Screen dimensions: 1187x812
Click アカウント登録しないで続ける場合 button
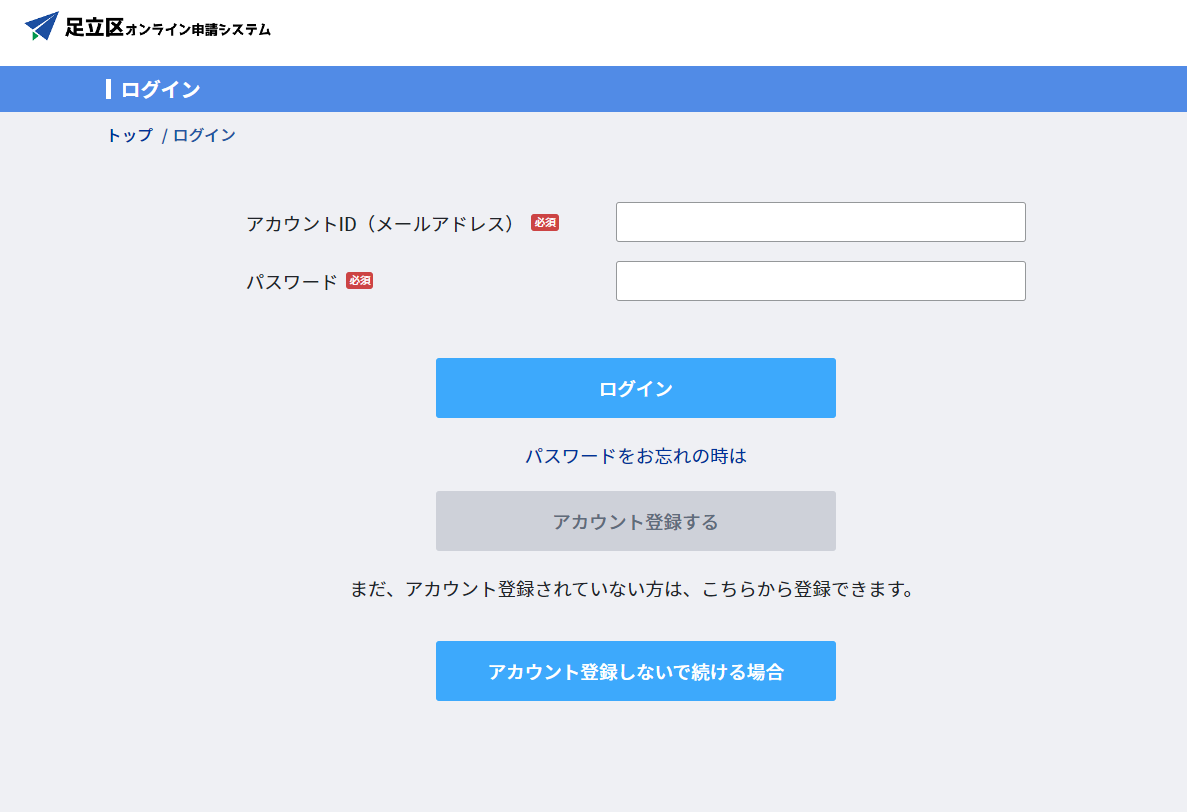pyautogui.click(x=636, y=671)
